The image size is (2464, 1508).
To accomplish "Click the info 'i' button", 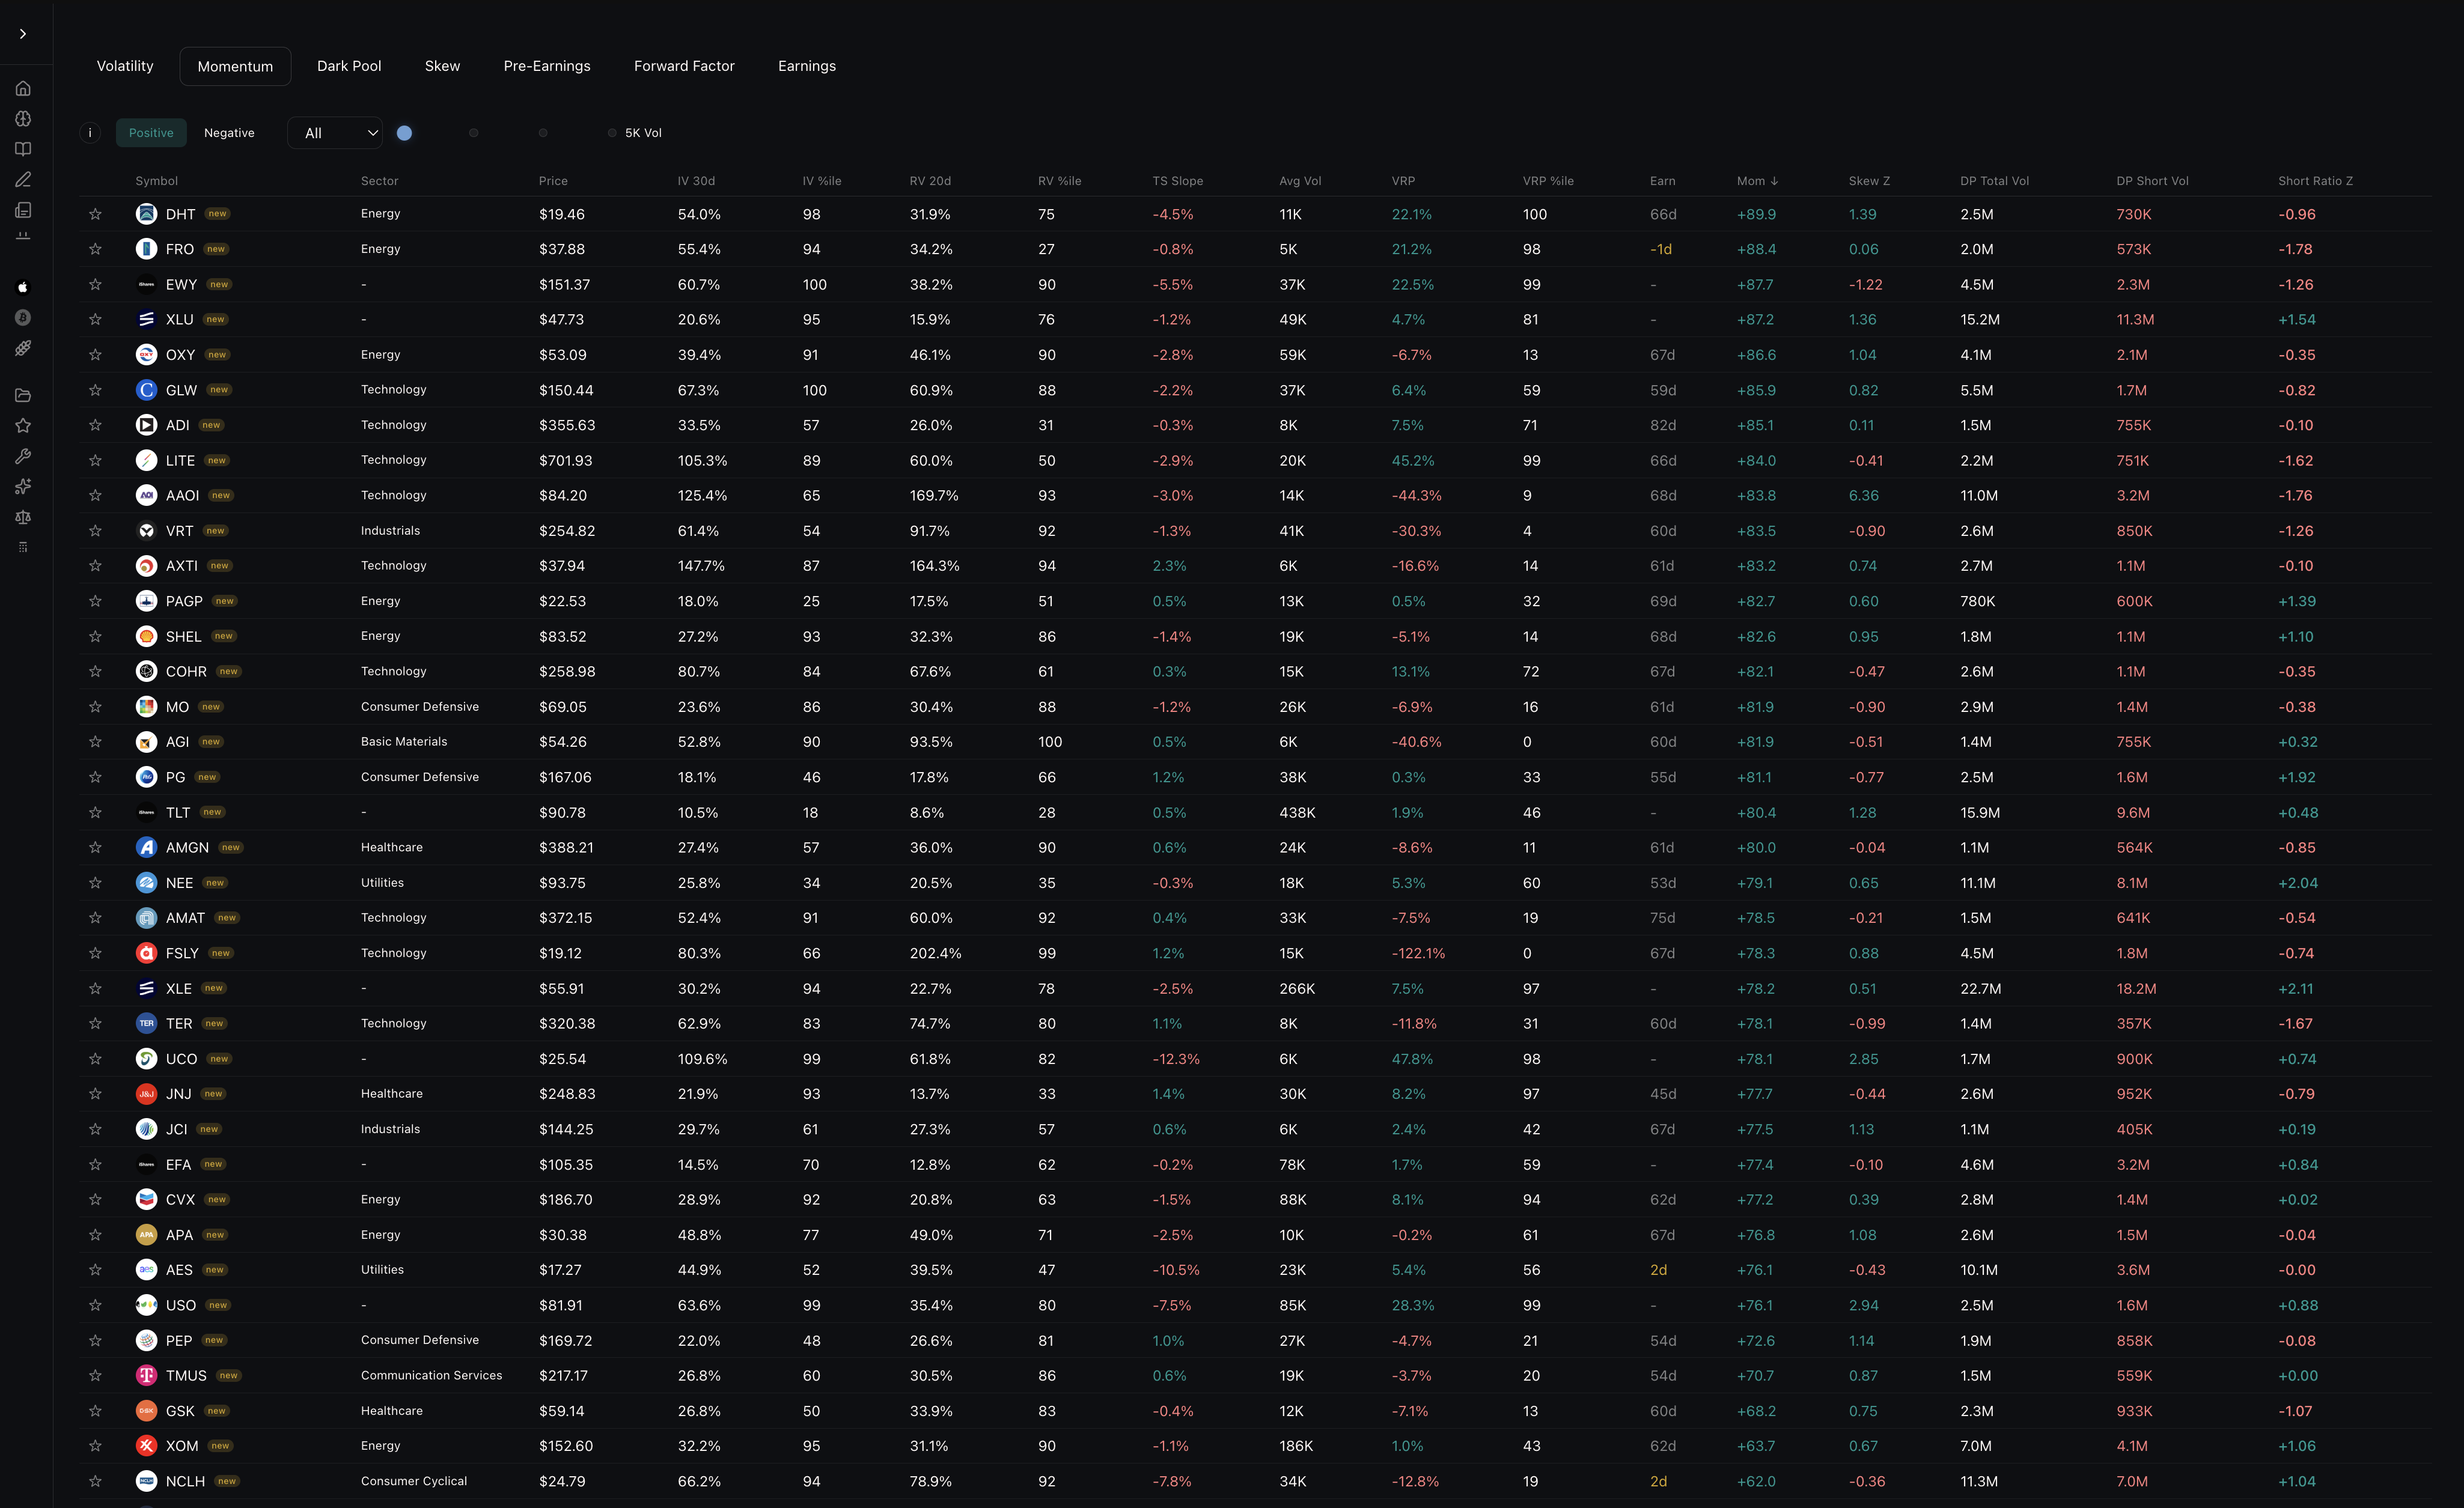I will [90, 133].
